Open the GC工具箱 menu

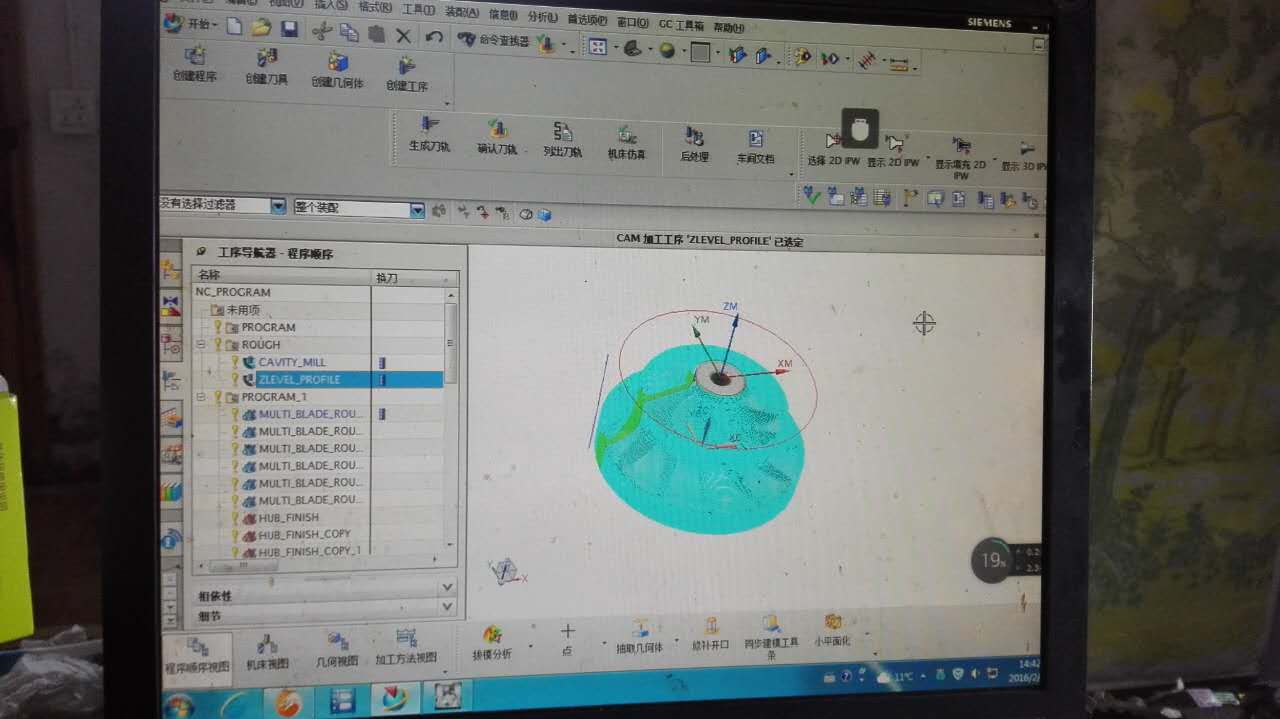click(682, 23)
